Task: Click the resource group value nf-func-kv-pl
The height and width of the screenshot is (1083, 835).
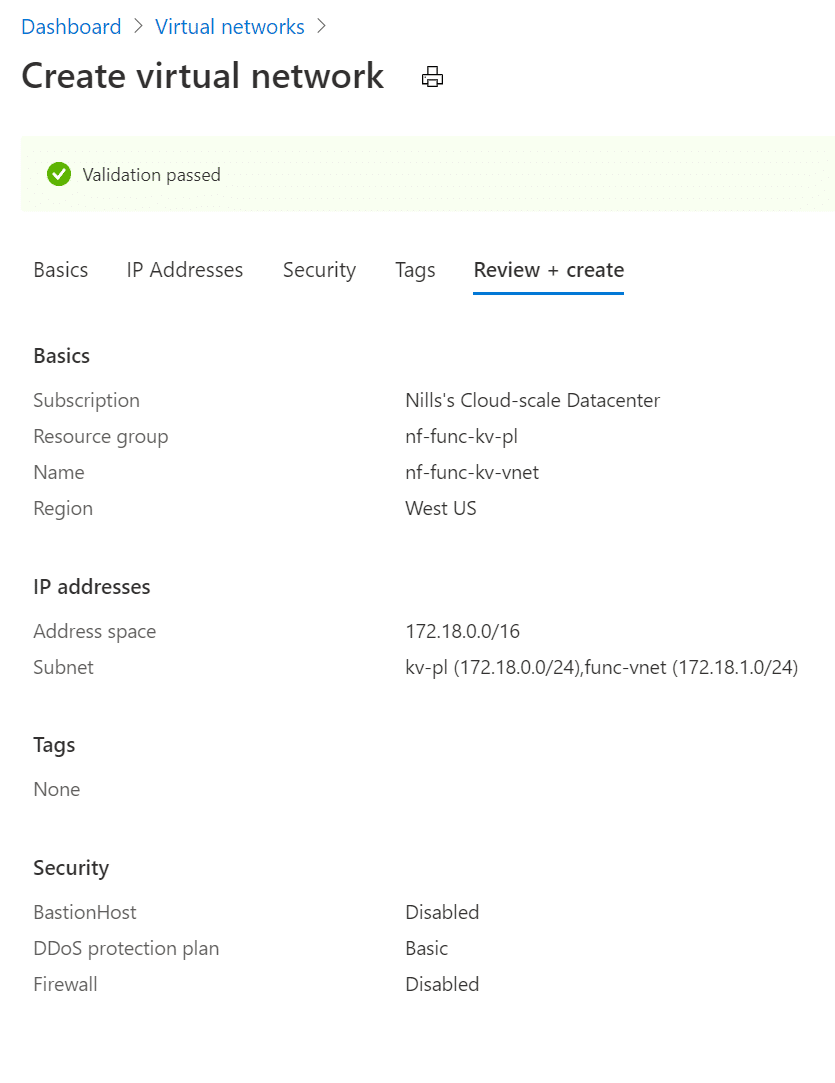Action: tap(461, 437)
